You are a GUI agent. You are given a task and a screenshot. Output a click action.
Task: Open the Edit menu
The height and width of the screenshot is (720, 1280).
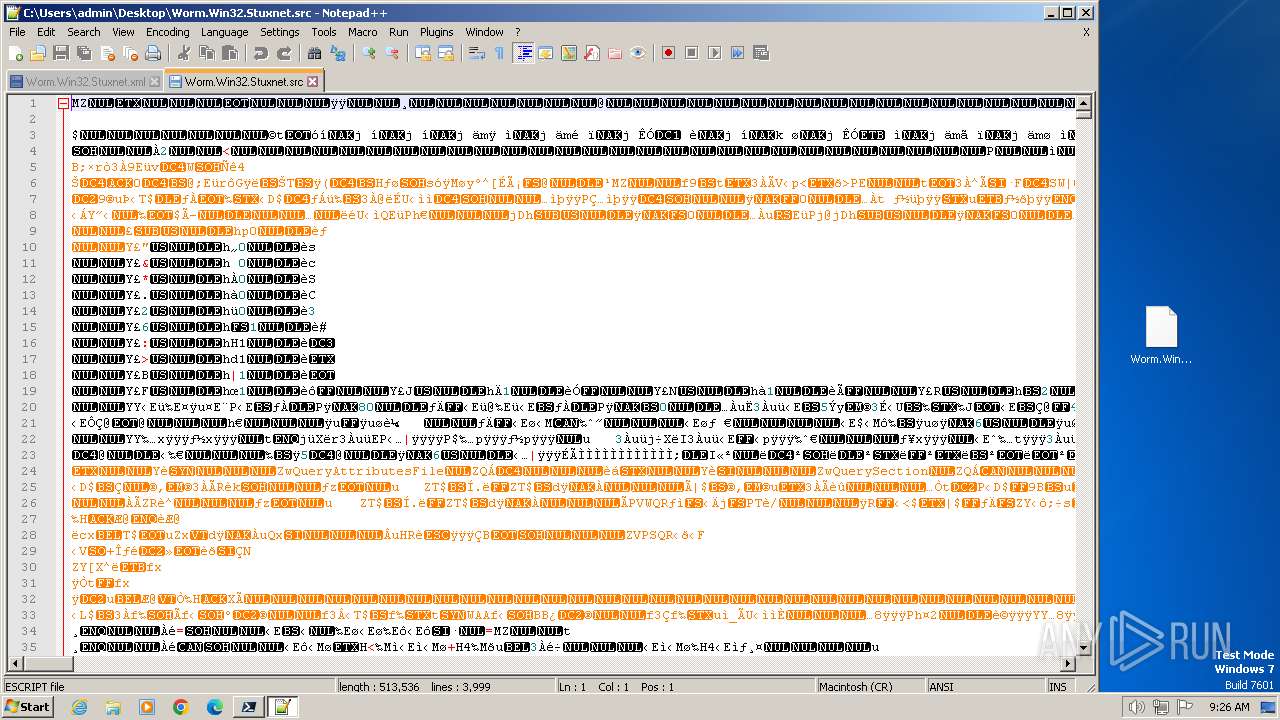pos(46,32)
